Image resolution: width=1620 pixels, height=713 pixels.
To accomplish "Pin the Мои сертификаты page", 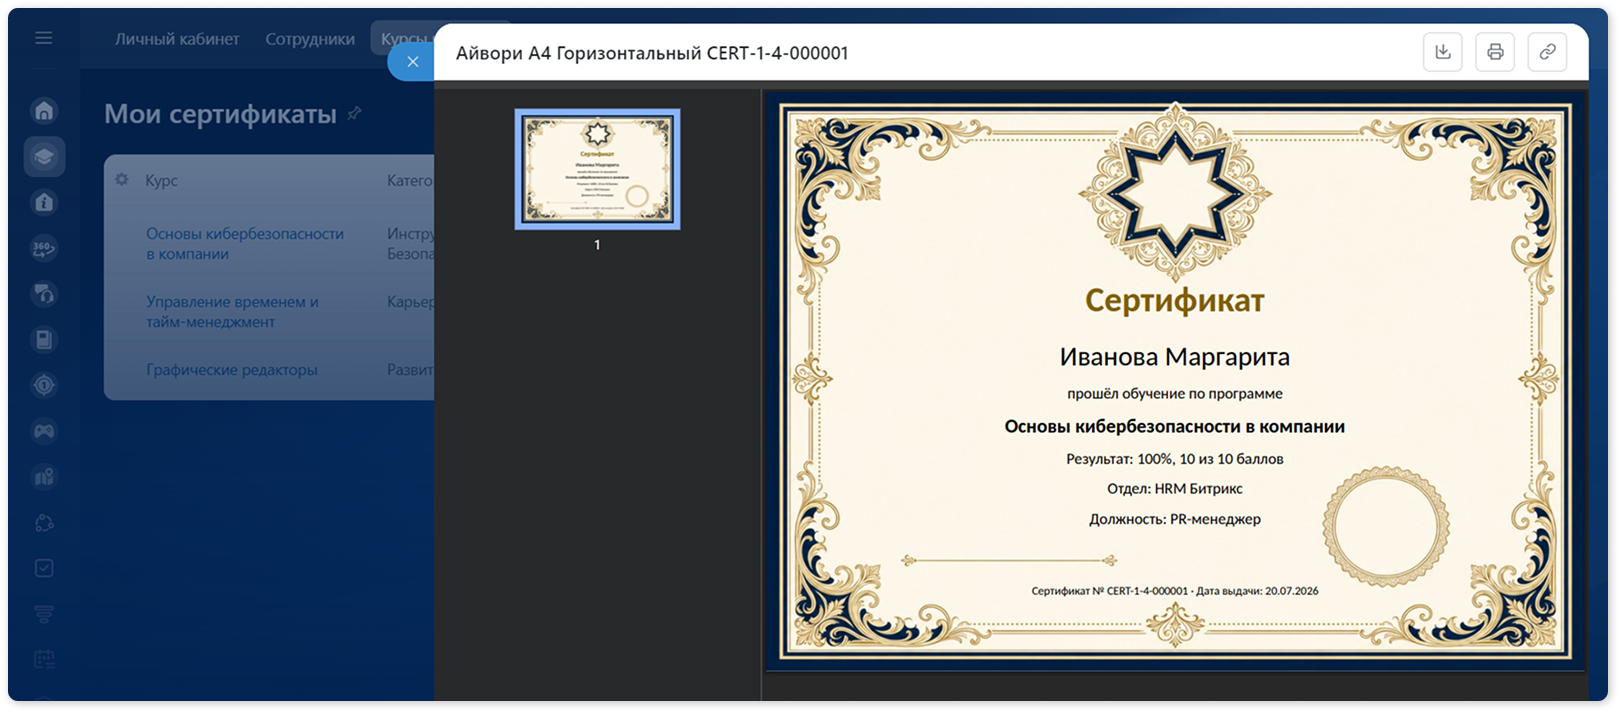I will (x=354, y=114).
